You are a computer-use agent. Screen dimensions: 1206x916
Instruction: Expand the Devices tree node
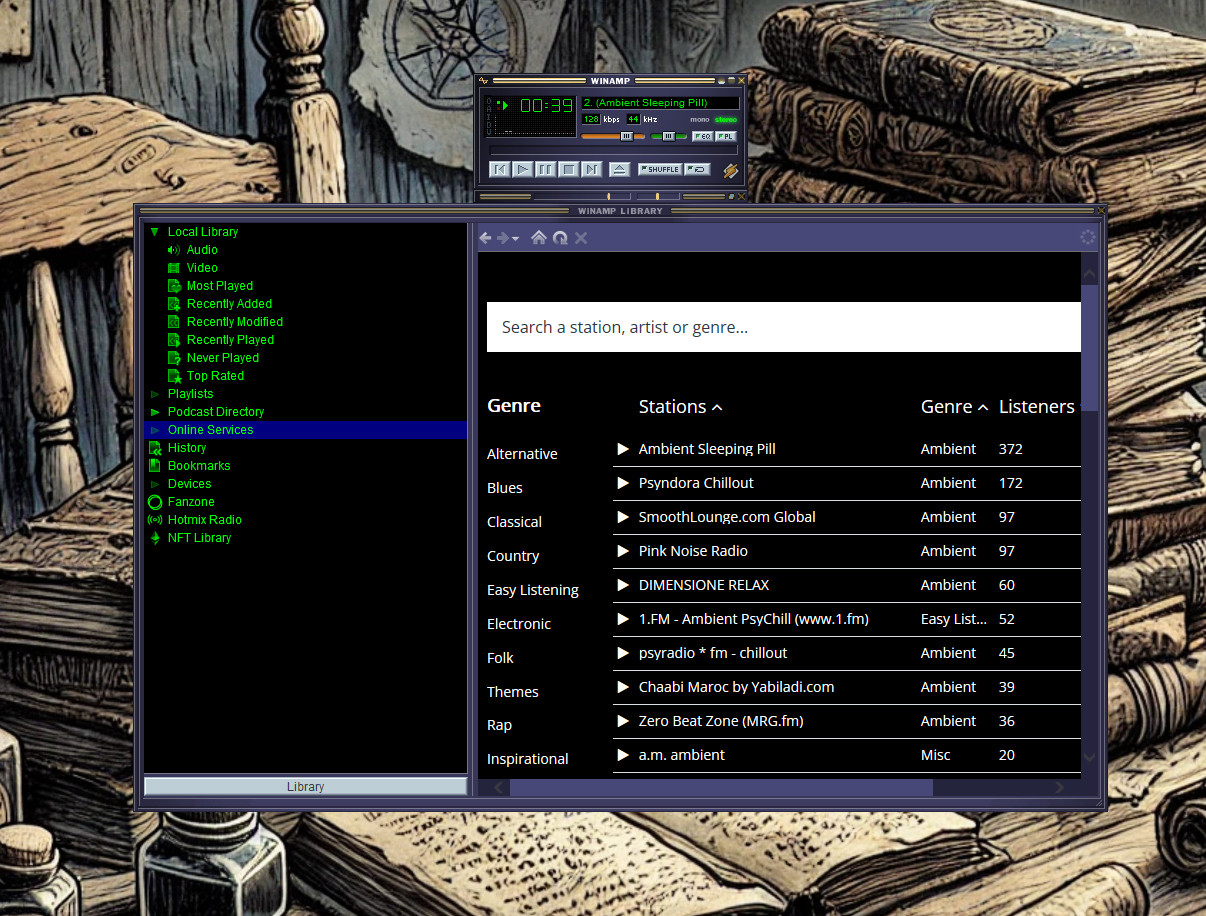click(155, 484)
